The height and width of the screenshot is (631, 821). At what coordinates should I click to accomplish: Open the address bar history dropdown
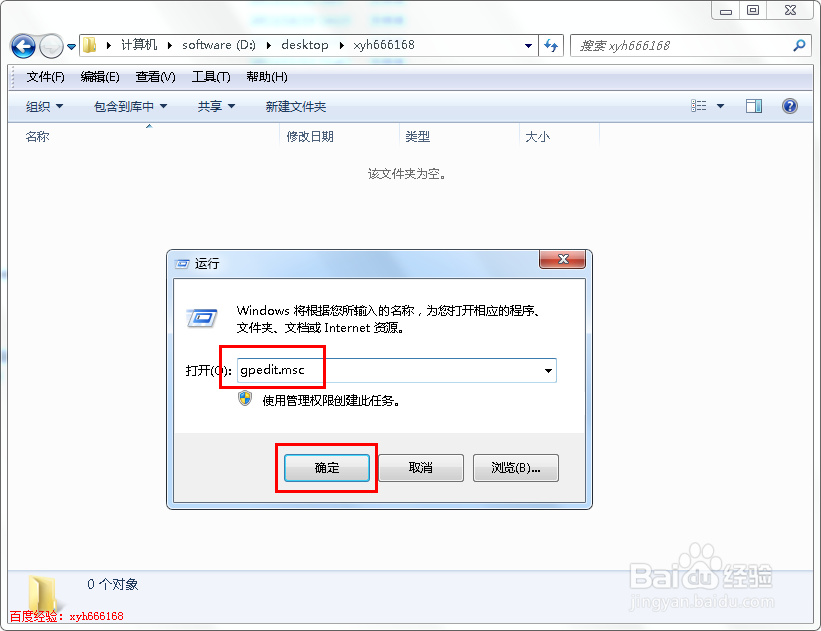(528, 45)
